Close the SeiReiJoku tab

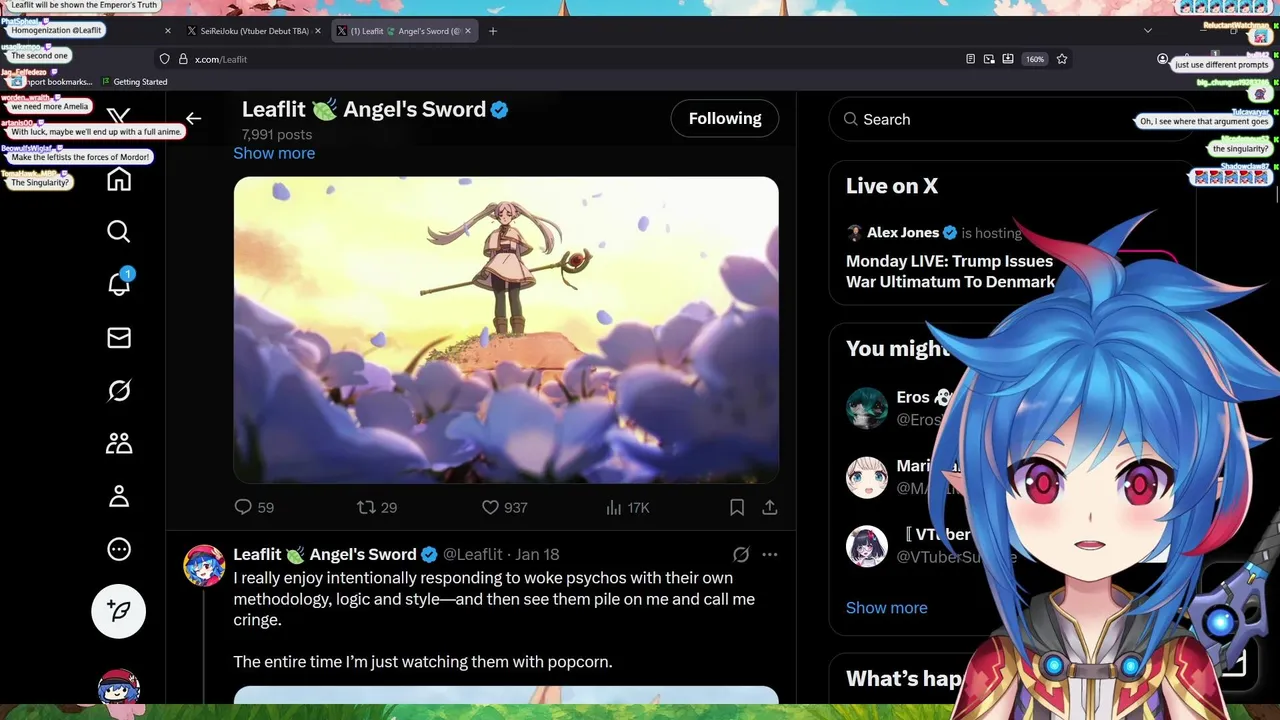click(318, 31)
